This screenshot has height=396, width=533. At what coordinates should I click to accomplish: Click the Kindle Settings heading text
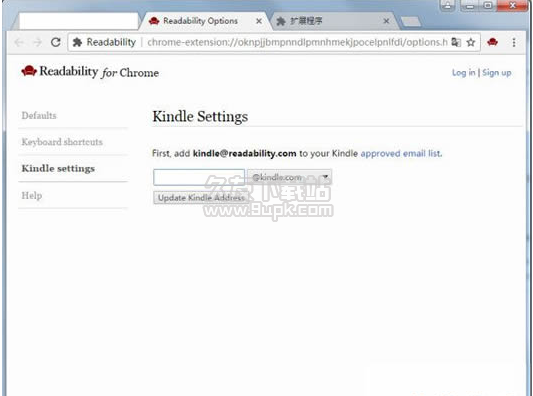(x=200, y=117)
